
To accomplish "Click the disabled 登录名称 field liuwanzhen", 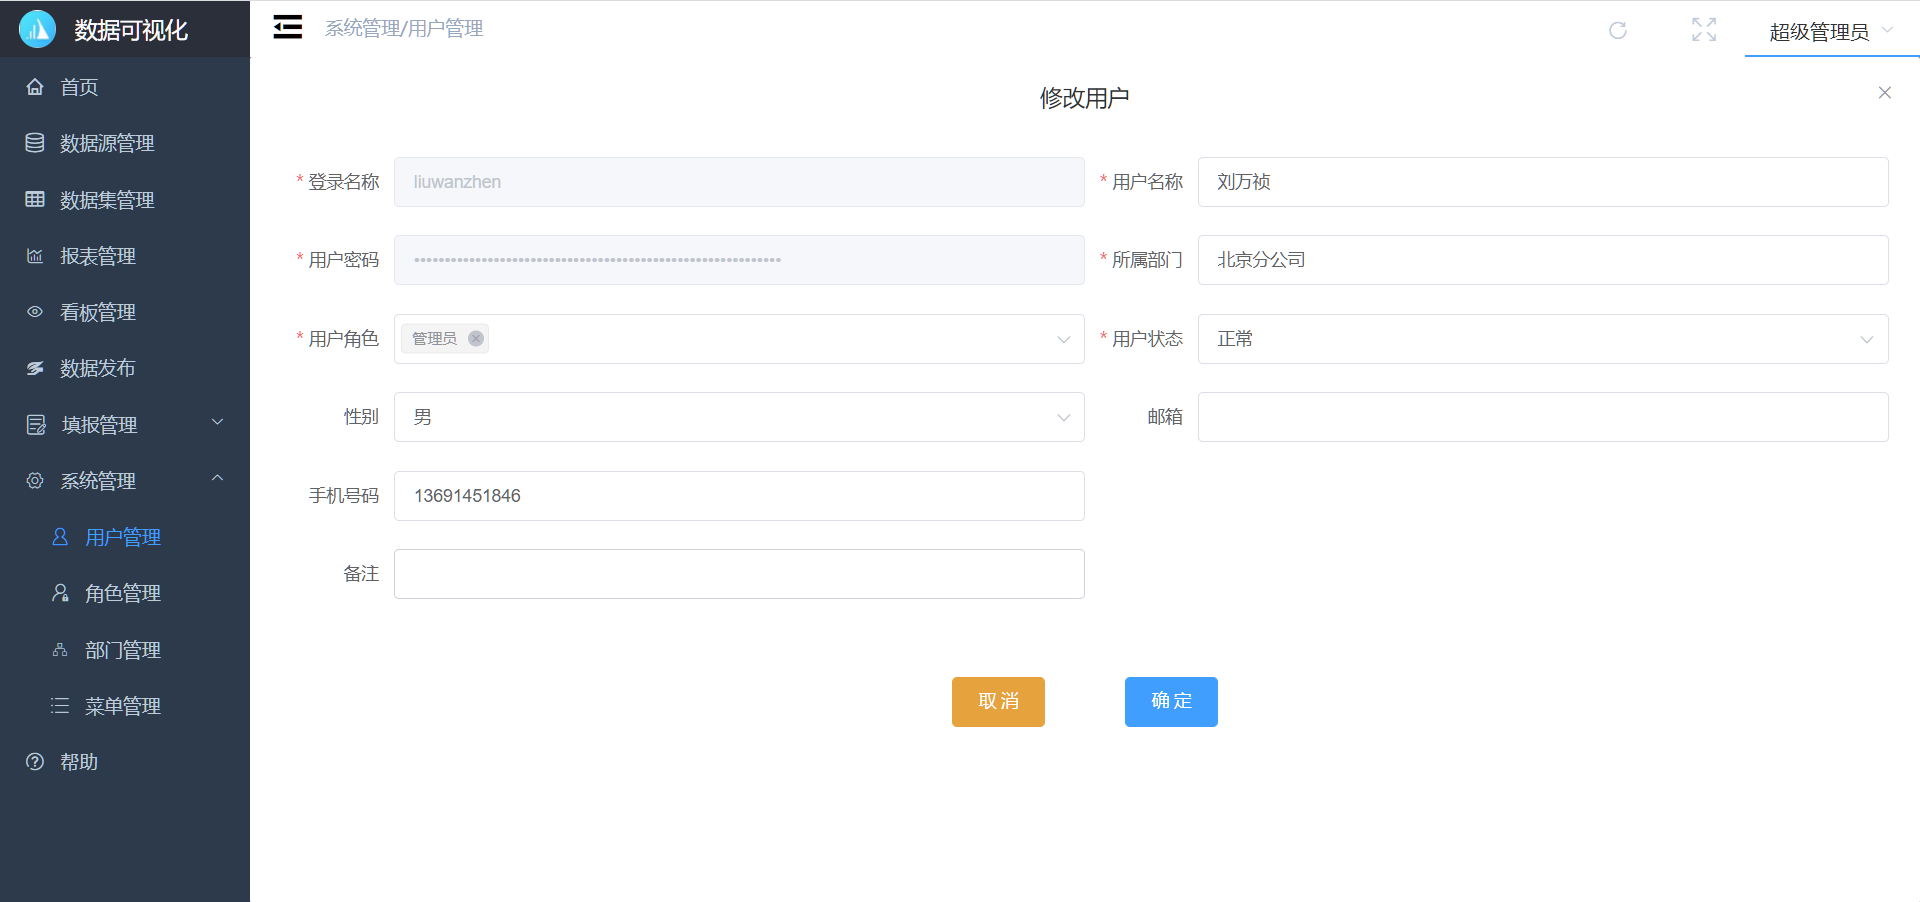I will tap(739, 182).
